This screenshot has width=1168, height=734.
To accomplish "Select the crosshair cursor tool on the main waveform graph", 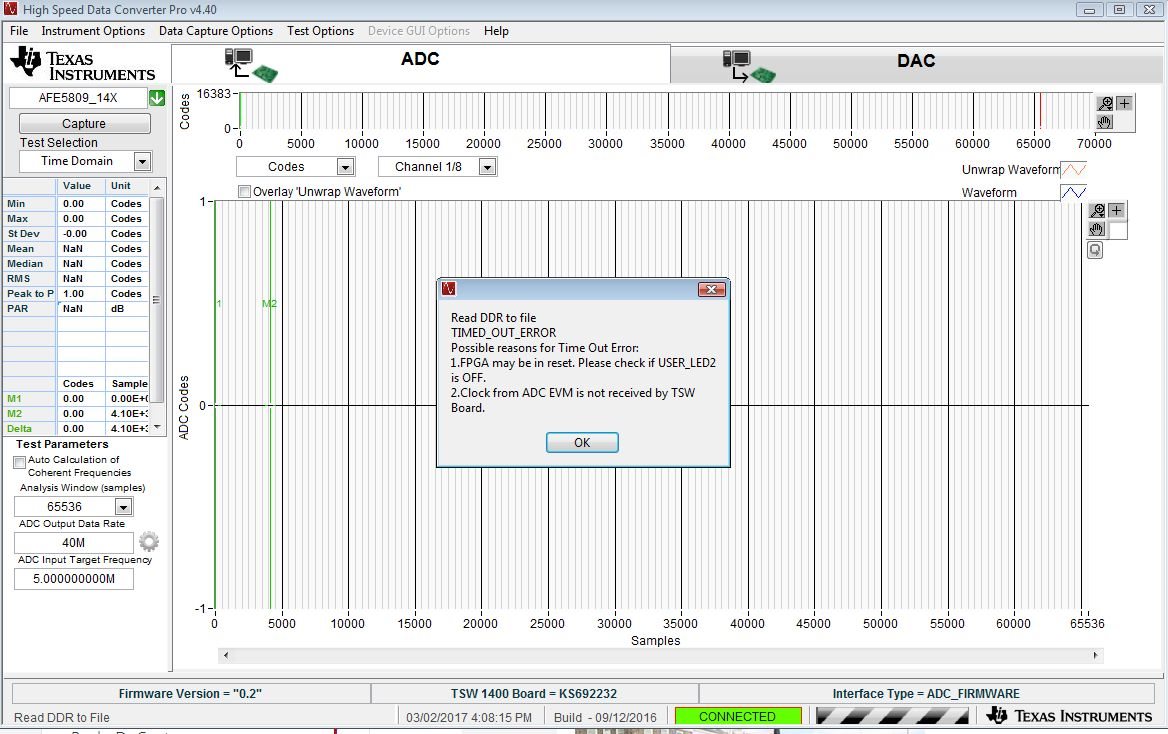I will coord(1116,211).
